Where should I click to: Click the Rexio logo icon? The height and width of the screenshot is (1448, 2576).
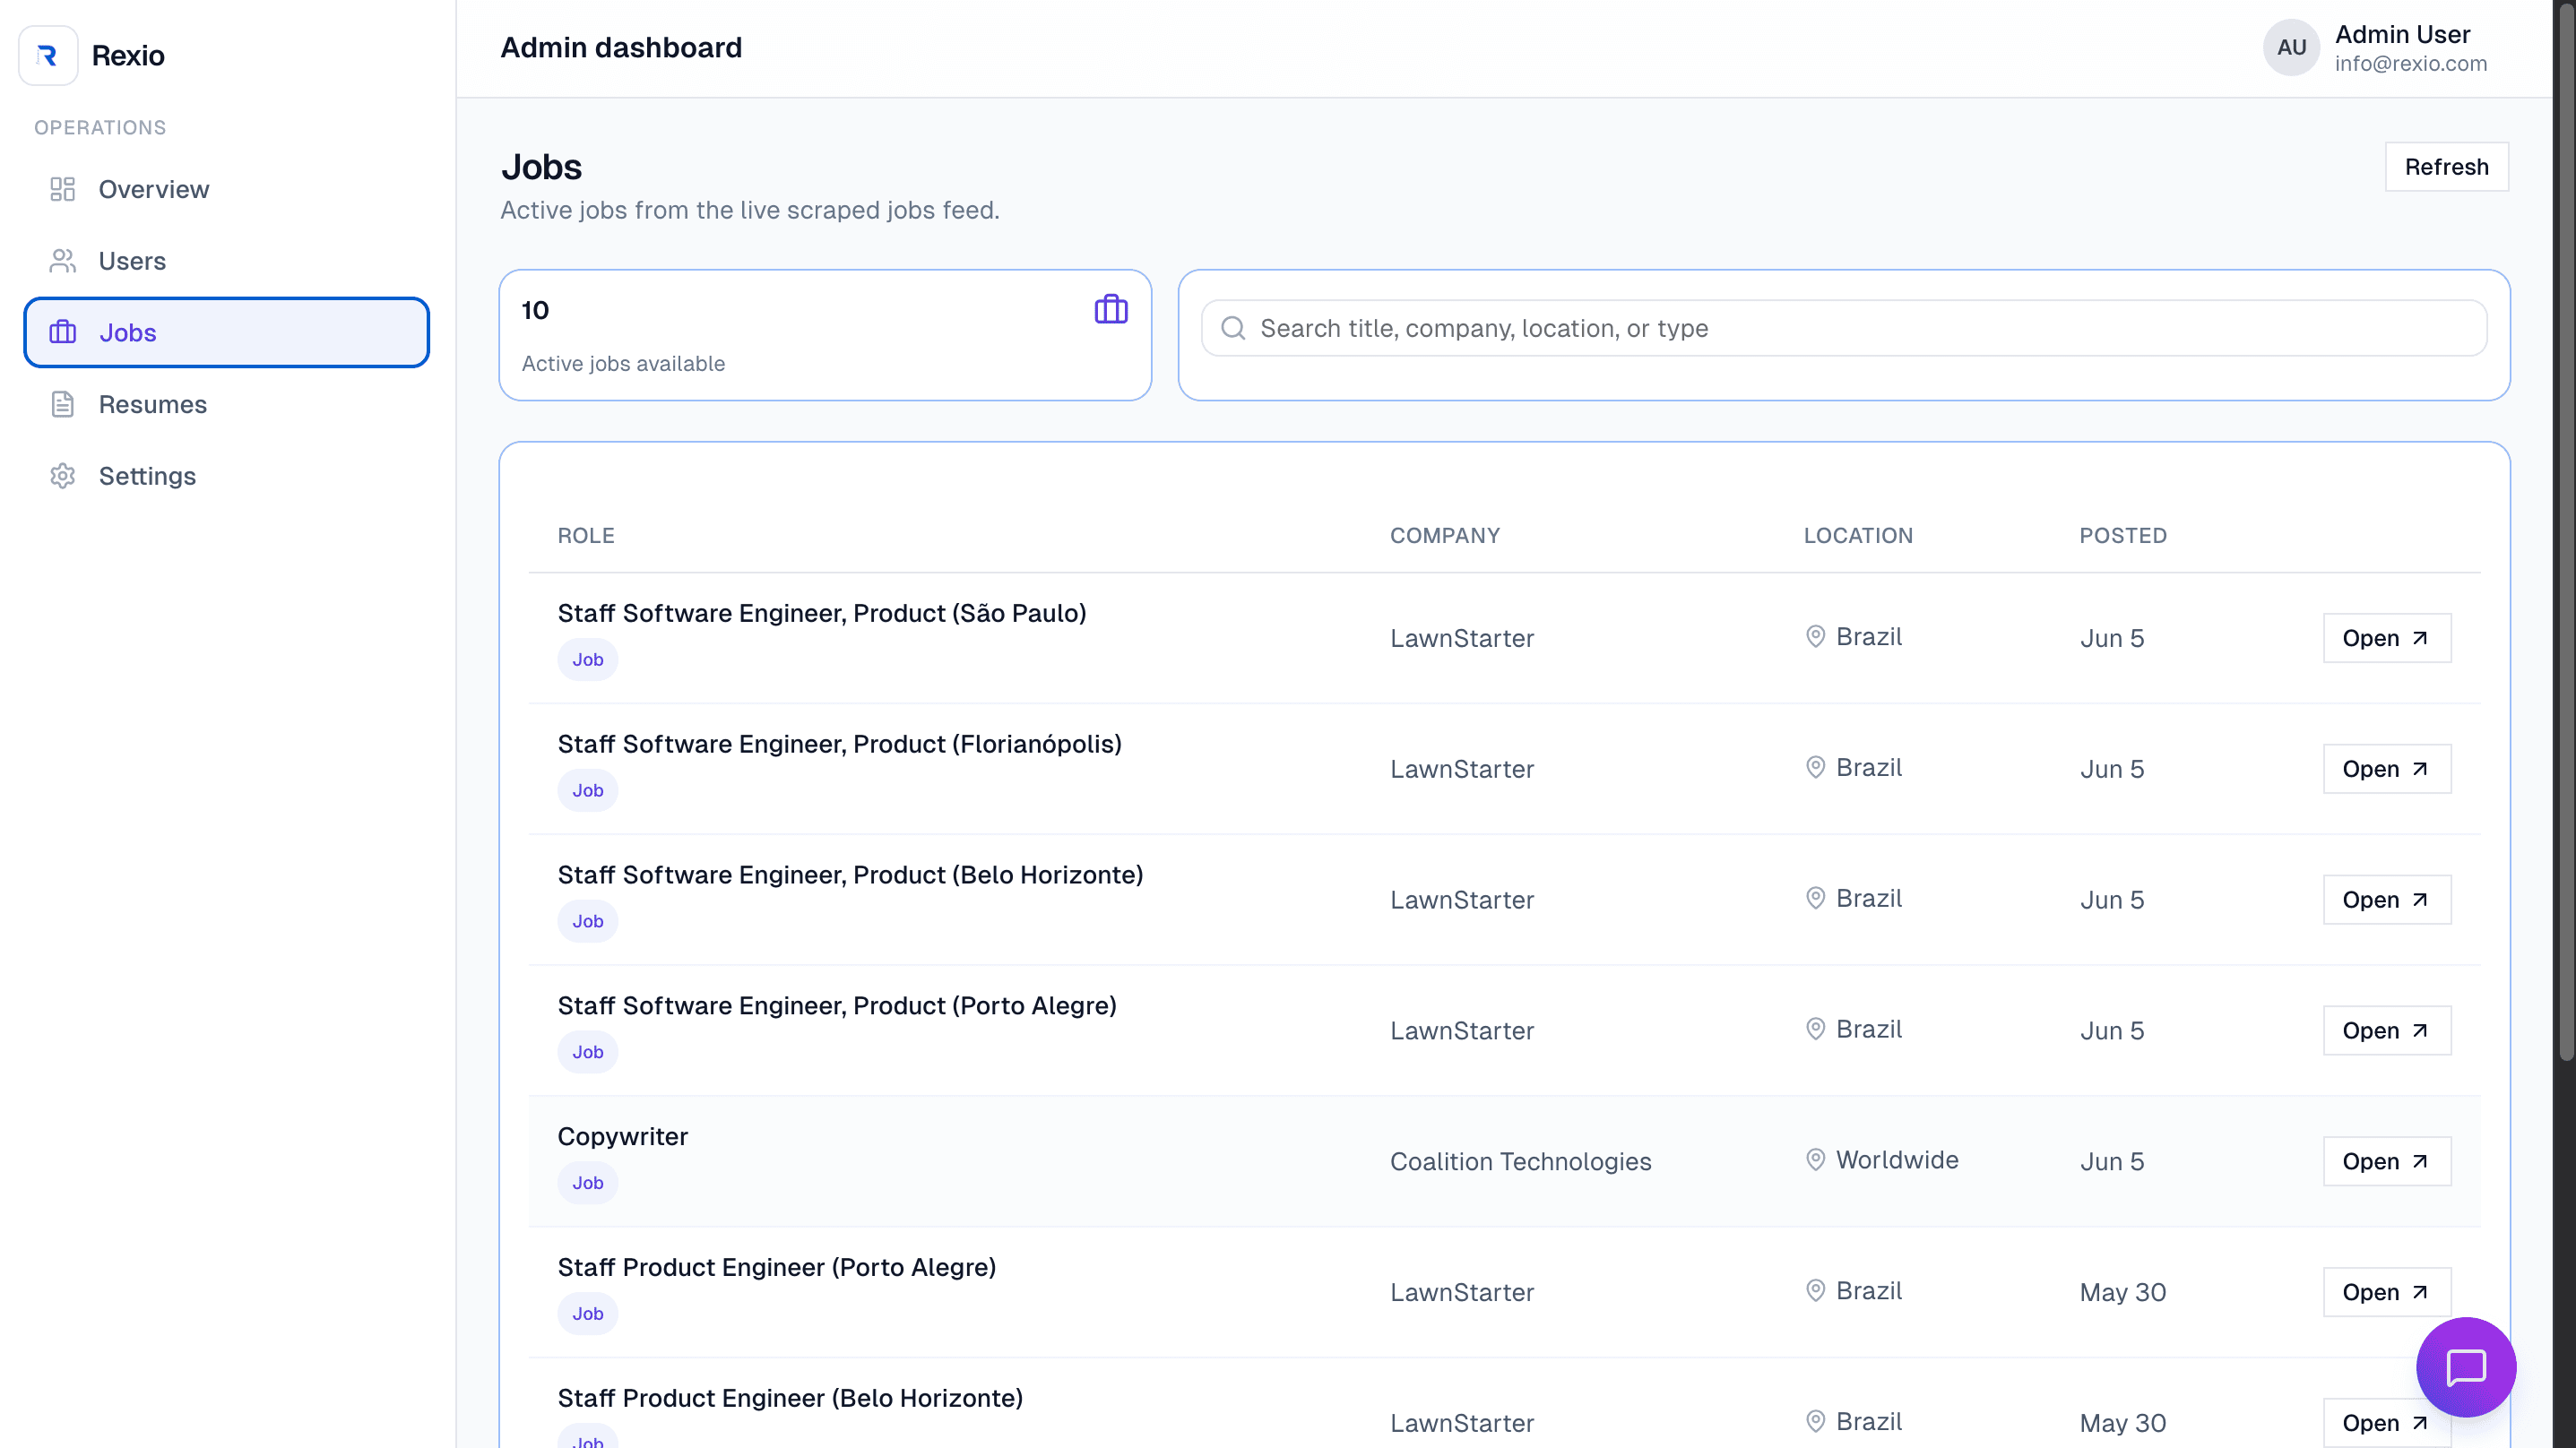pos(48,55)
